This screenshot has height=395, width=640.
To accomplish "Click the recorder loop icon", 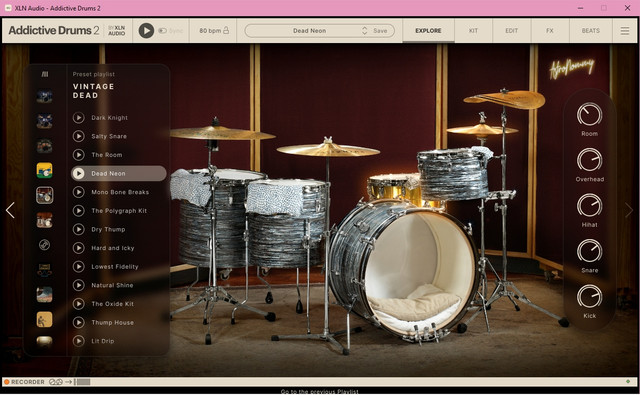I will (56, 382).
